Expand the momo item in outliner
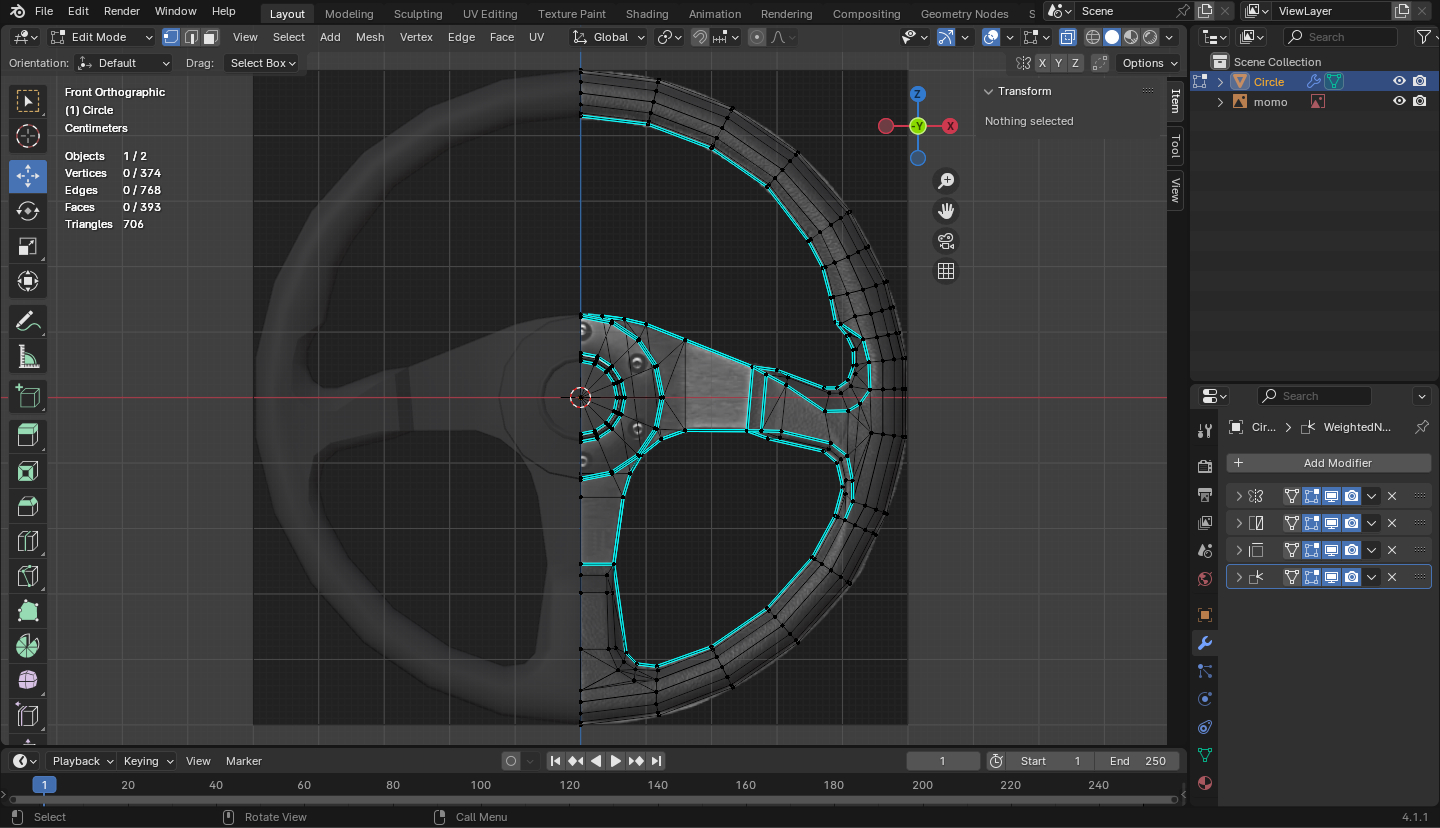Image resolution: width=1440 pixels, height=828 pixels. coord(1220,102)
